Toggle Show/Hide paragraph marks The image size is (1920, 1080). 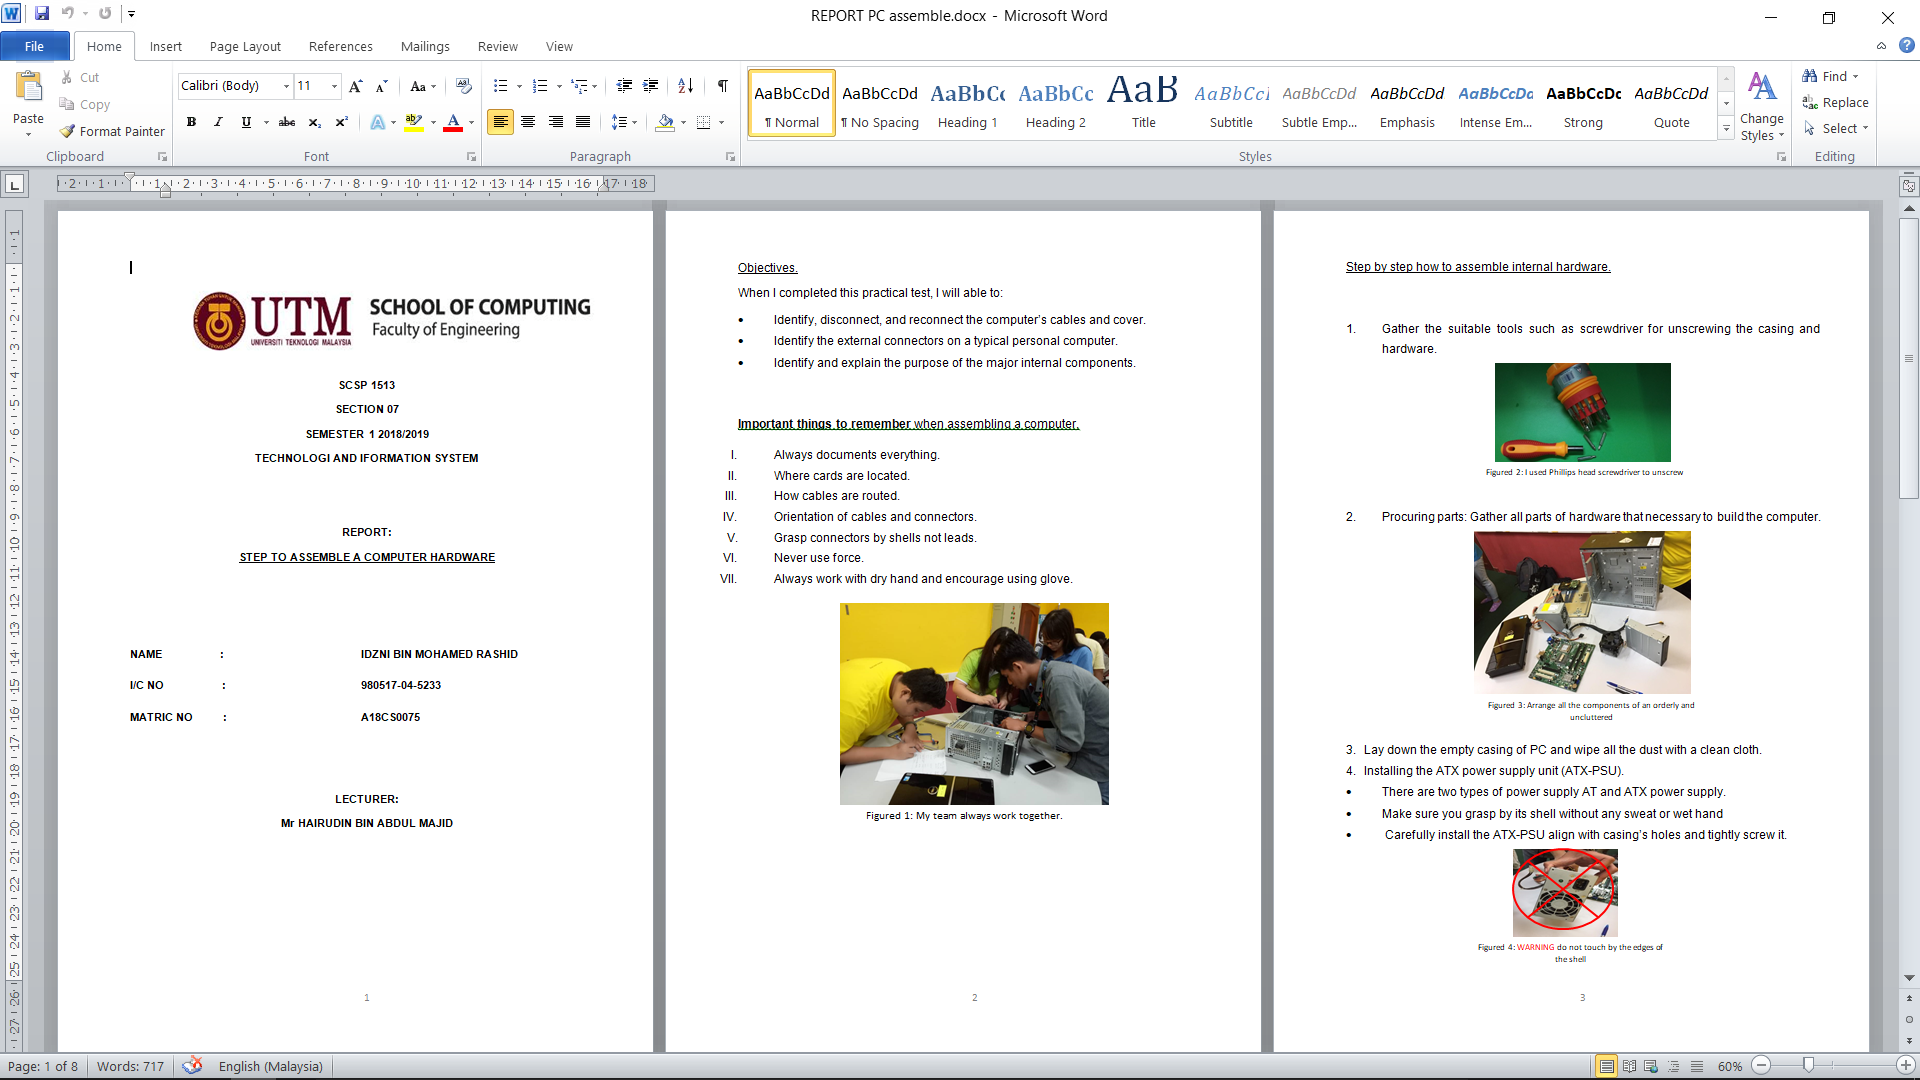[x=722, y=86]
